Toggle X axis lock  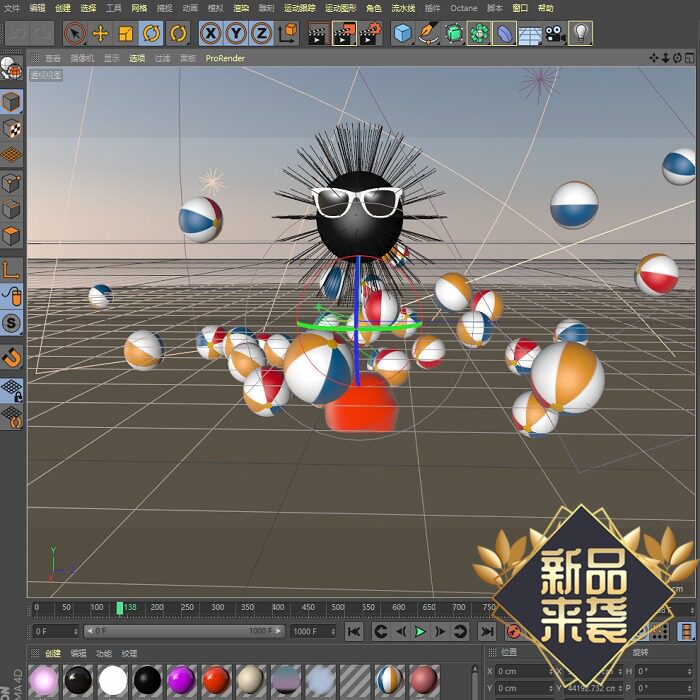[x=211, y=33]
